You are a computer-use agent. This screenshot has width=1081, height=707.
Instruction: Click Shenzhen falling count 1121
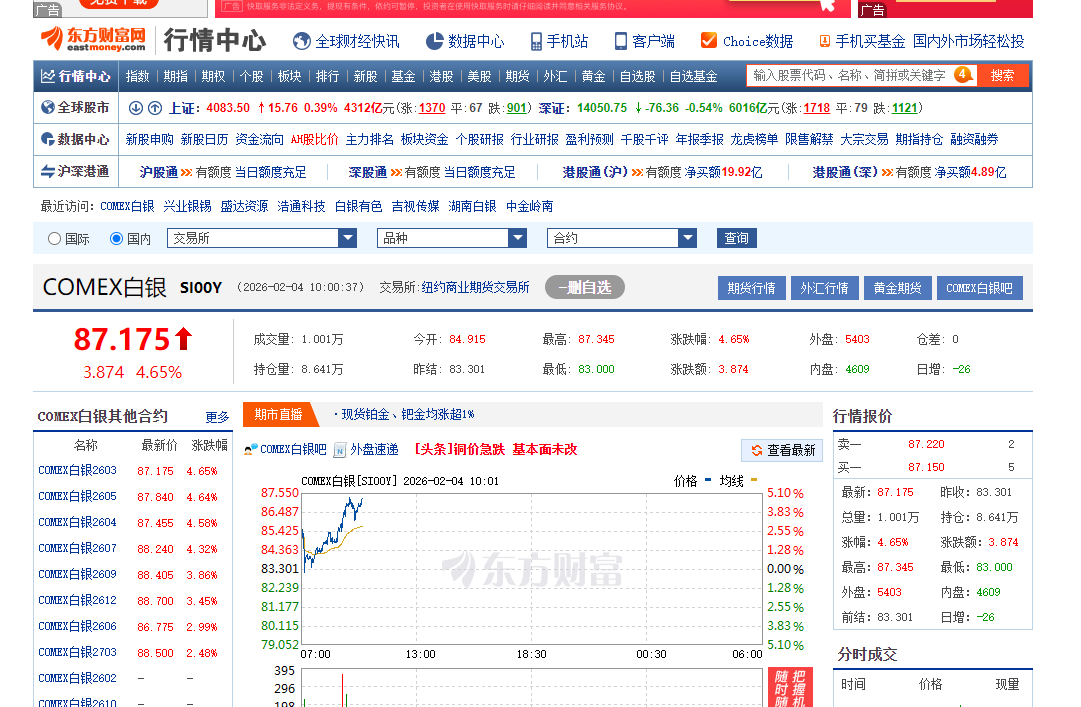(905, 108)
